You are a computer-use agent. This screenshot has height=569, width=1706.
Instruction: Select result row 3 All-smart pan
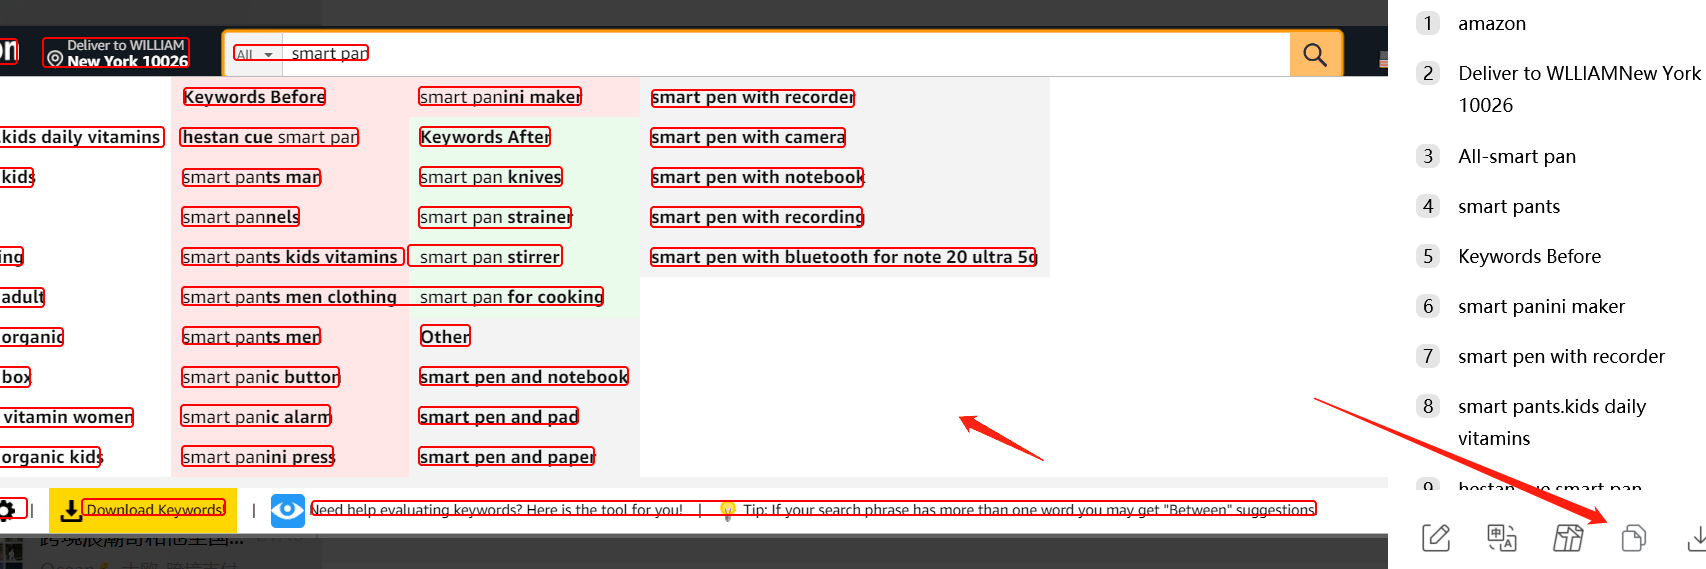coord(1517,156)
